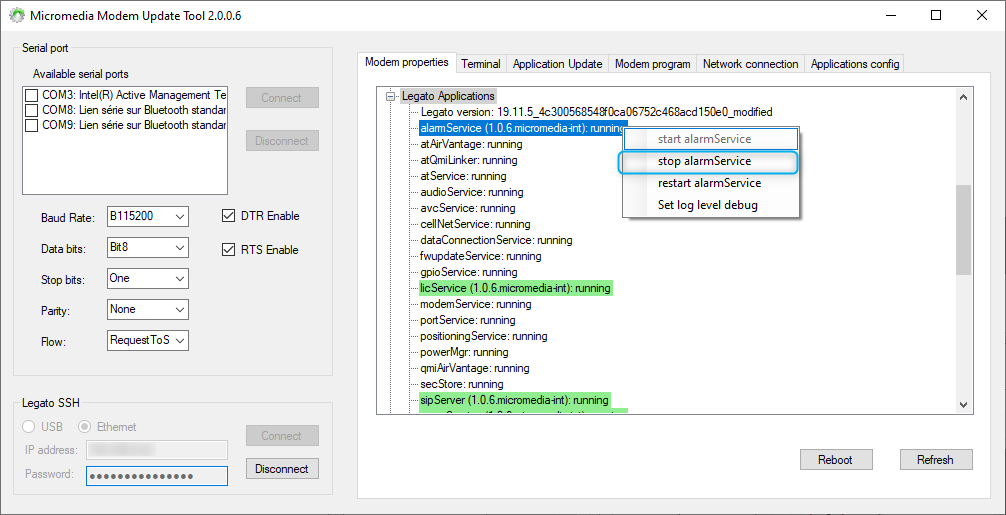Click the Refresh button
Image resolution: width=1006 pixels, height=515 pixels.
(x=934, y=460)
